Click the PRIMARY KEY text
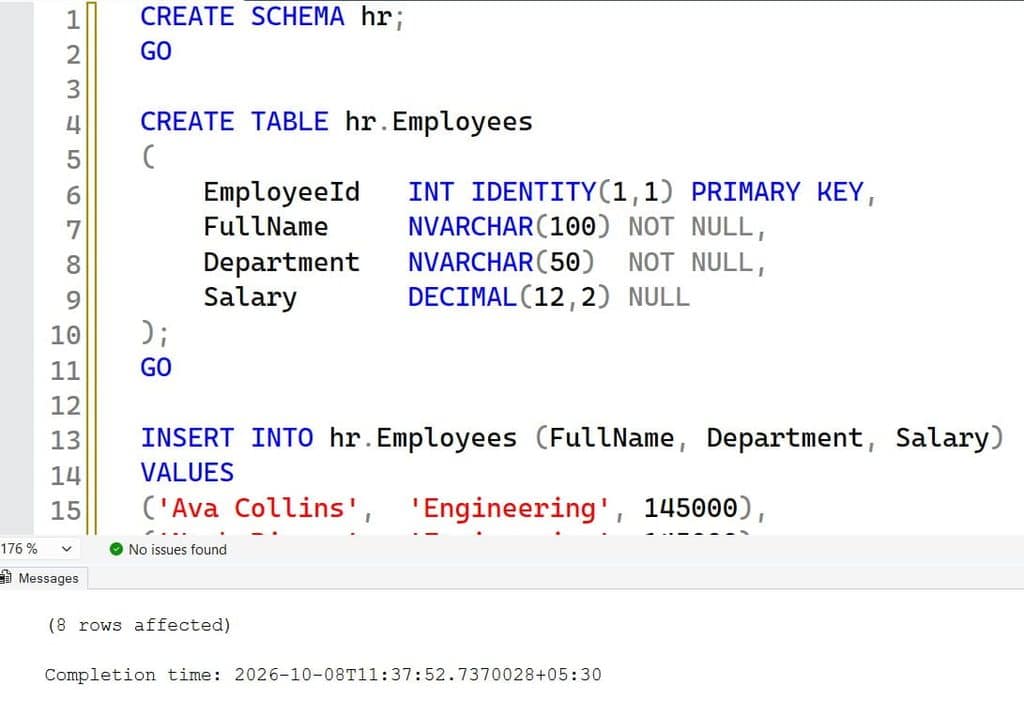Image resolution: width=1024 pixels, height=713 pixels. (778, 192)
